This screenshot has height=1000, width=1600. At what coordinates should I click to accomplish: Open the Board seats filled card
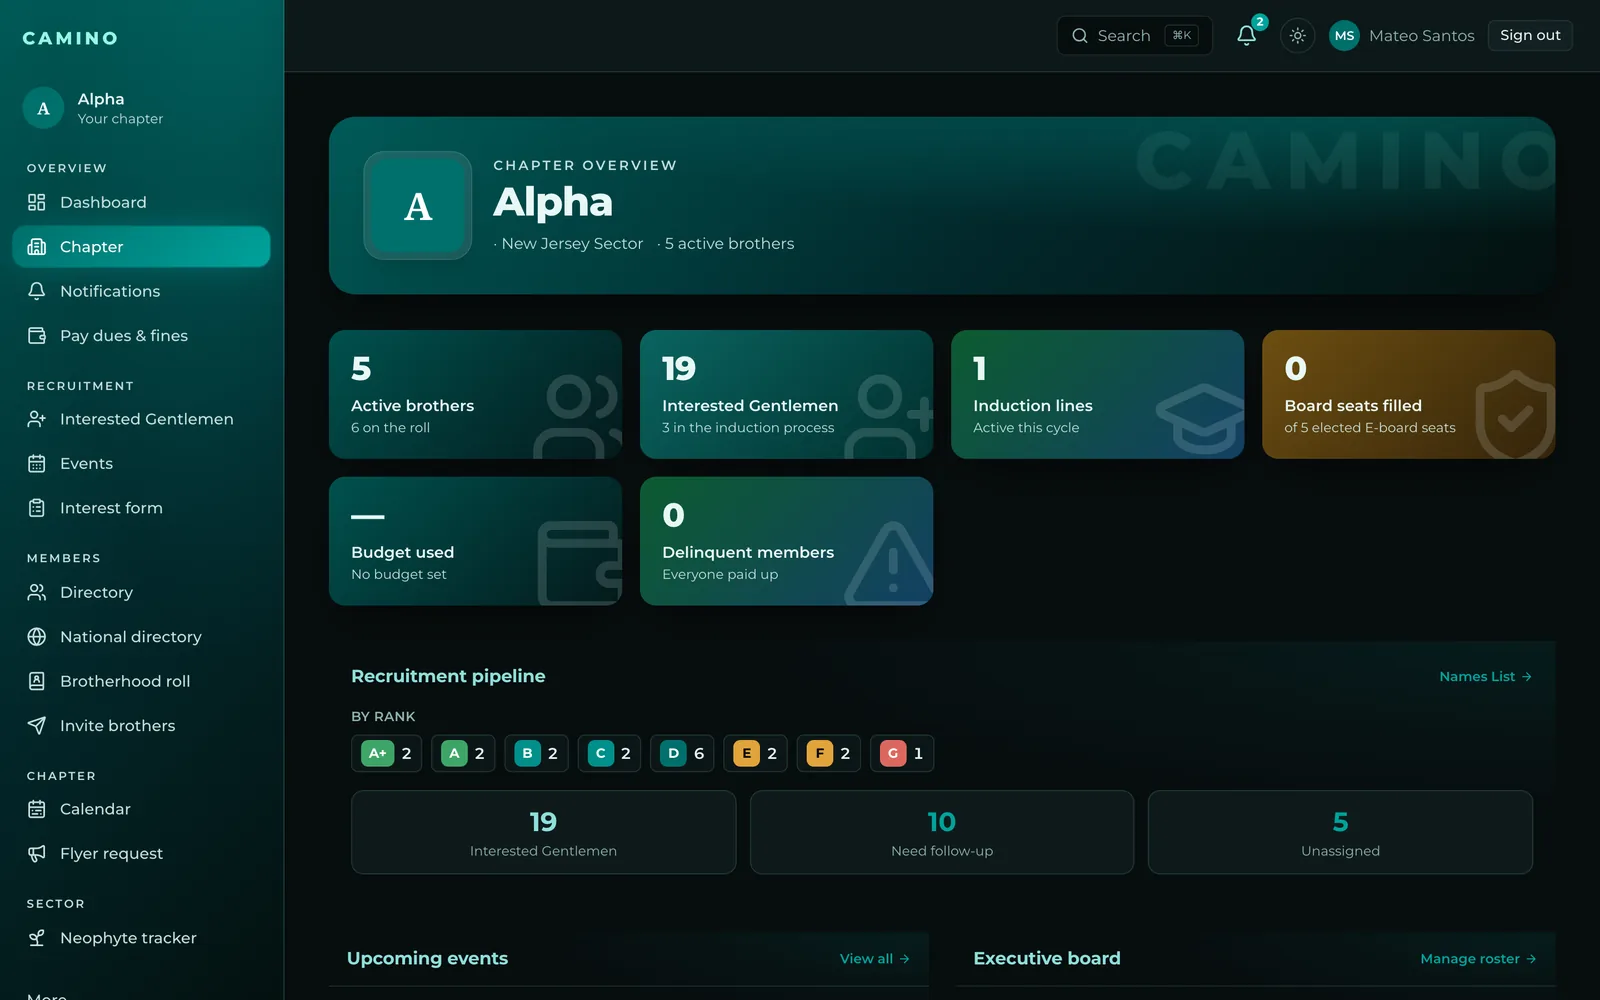pos(1408,395)
